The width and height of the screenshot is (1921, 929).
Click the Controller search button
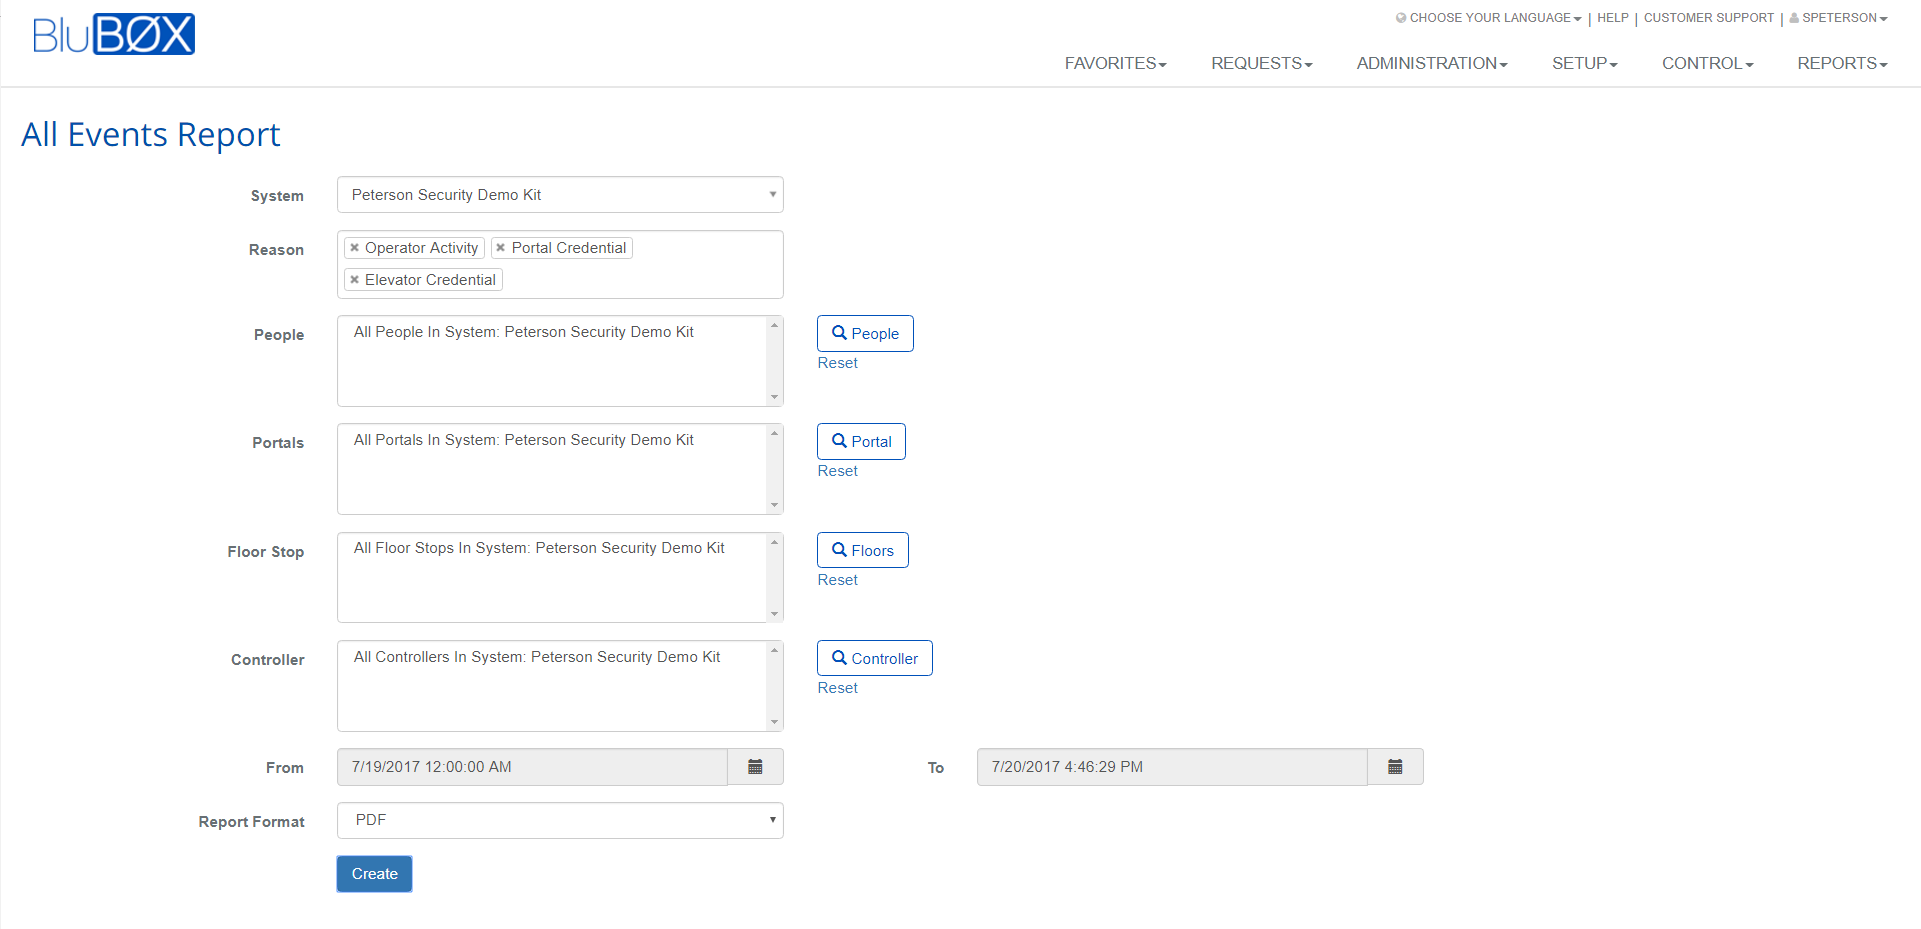tap(874, 659)
